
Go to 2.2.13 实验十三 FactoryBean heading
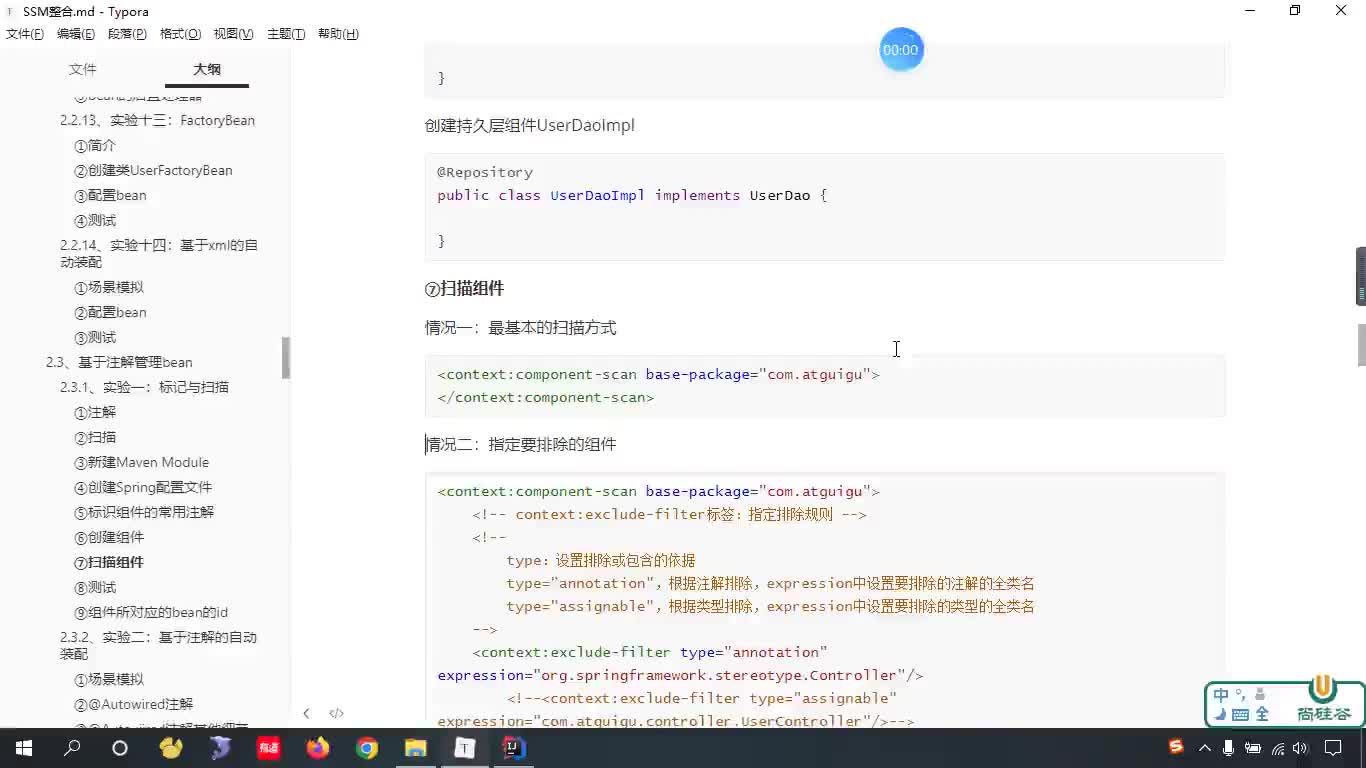pyautogui.click(x=157, y=120)
